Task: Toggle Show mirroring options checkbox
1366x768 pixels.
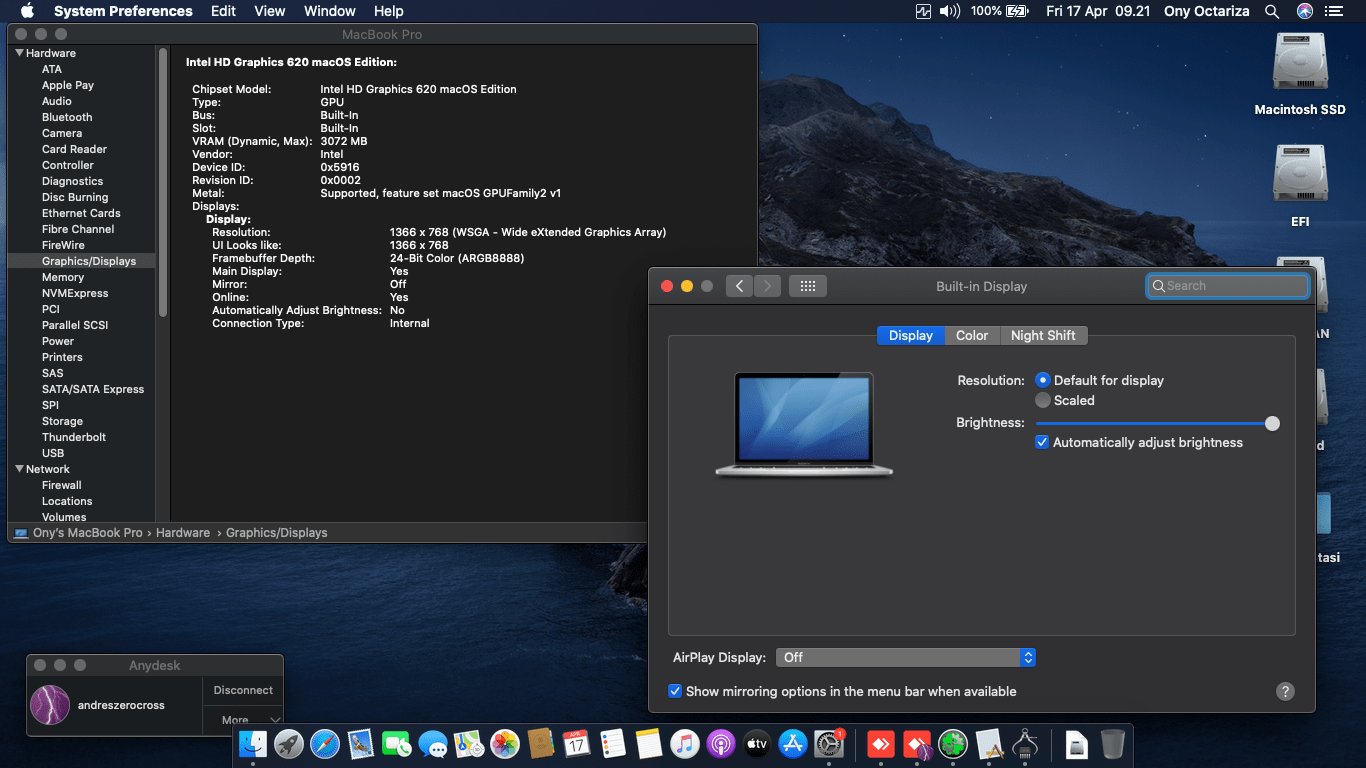Action: [675, 691]
